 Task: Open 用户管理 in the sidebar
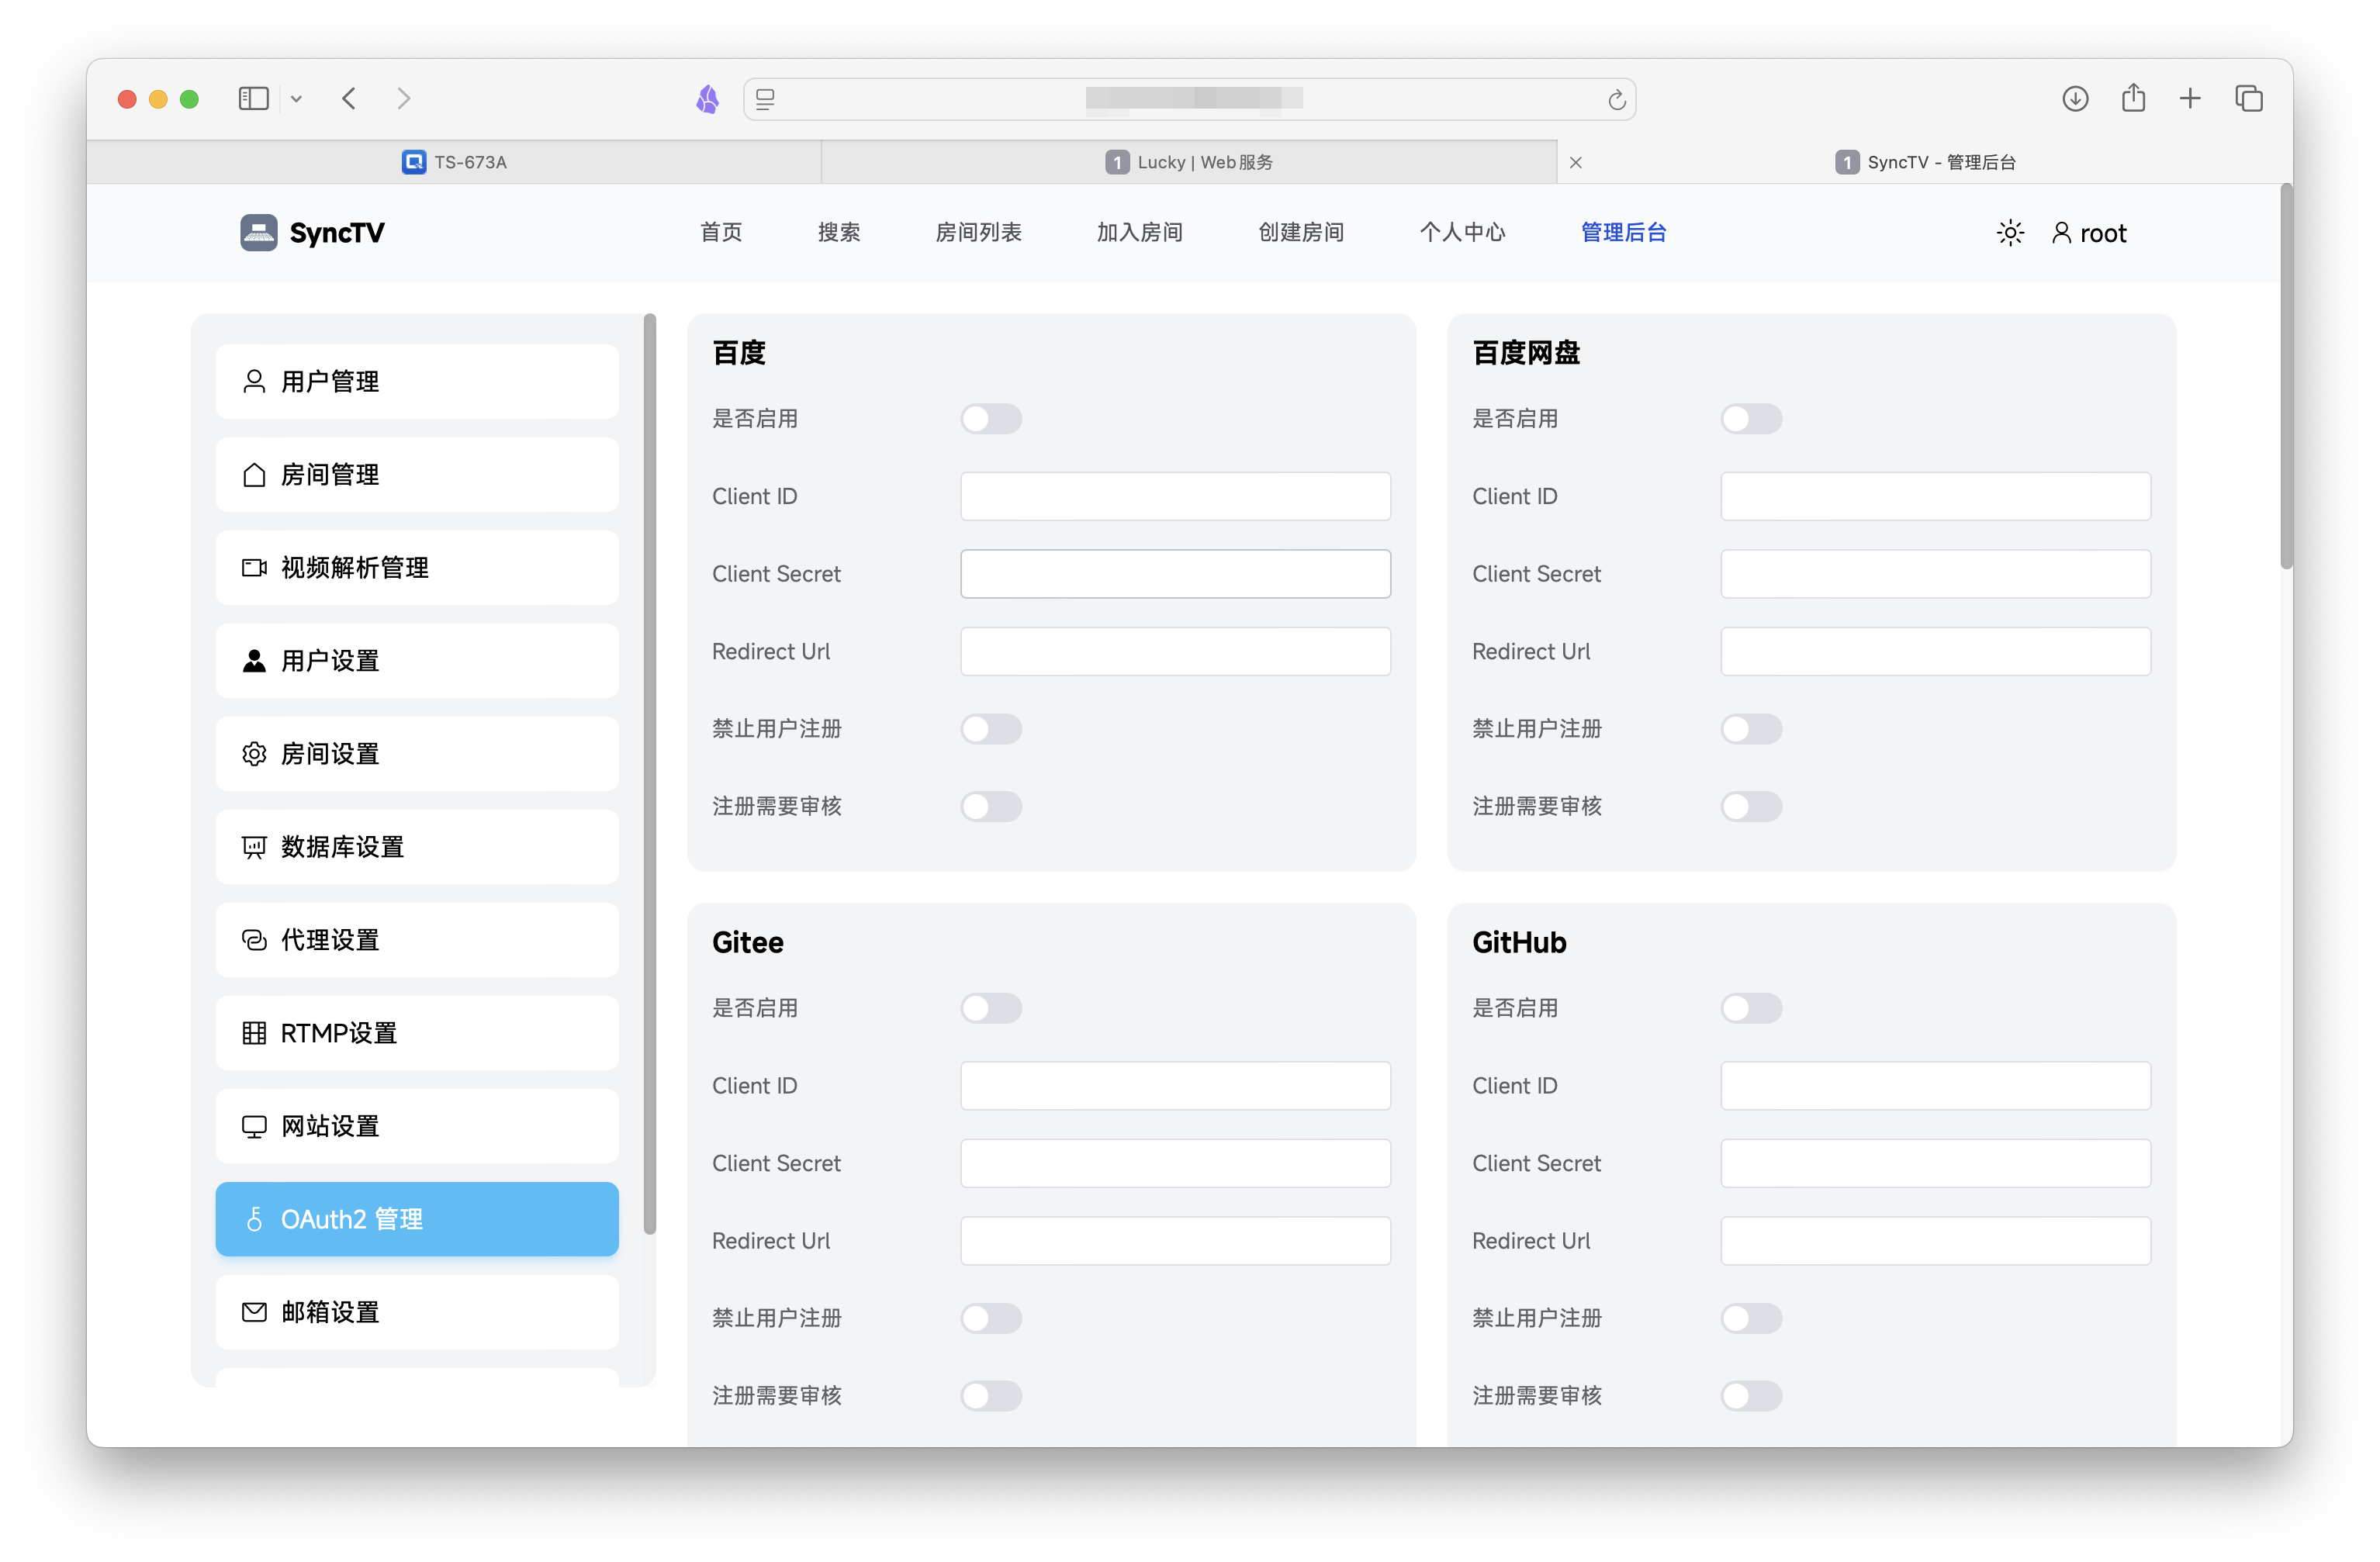(x=417, y=381)
